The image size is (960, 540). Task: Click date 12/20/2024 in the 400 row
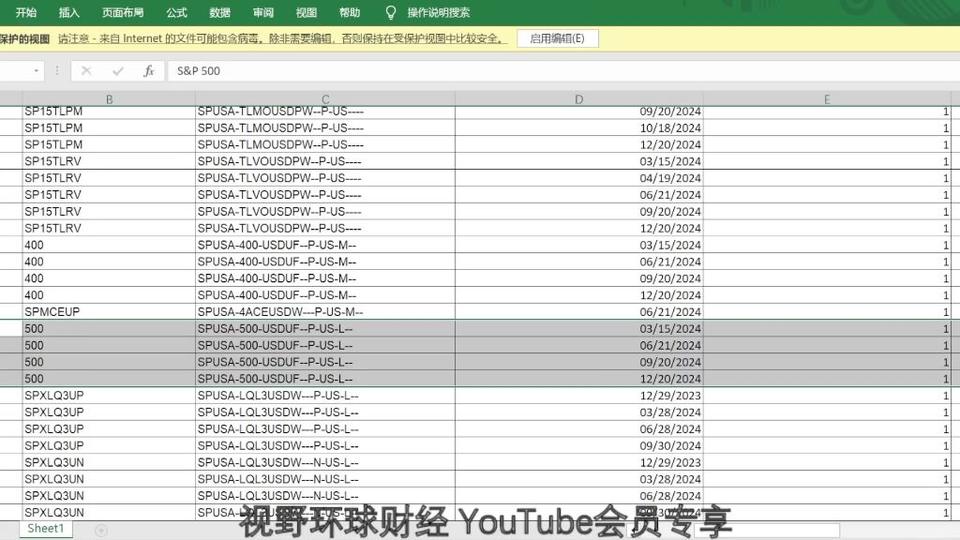(579, 295)
